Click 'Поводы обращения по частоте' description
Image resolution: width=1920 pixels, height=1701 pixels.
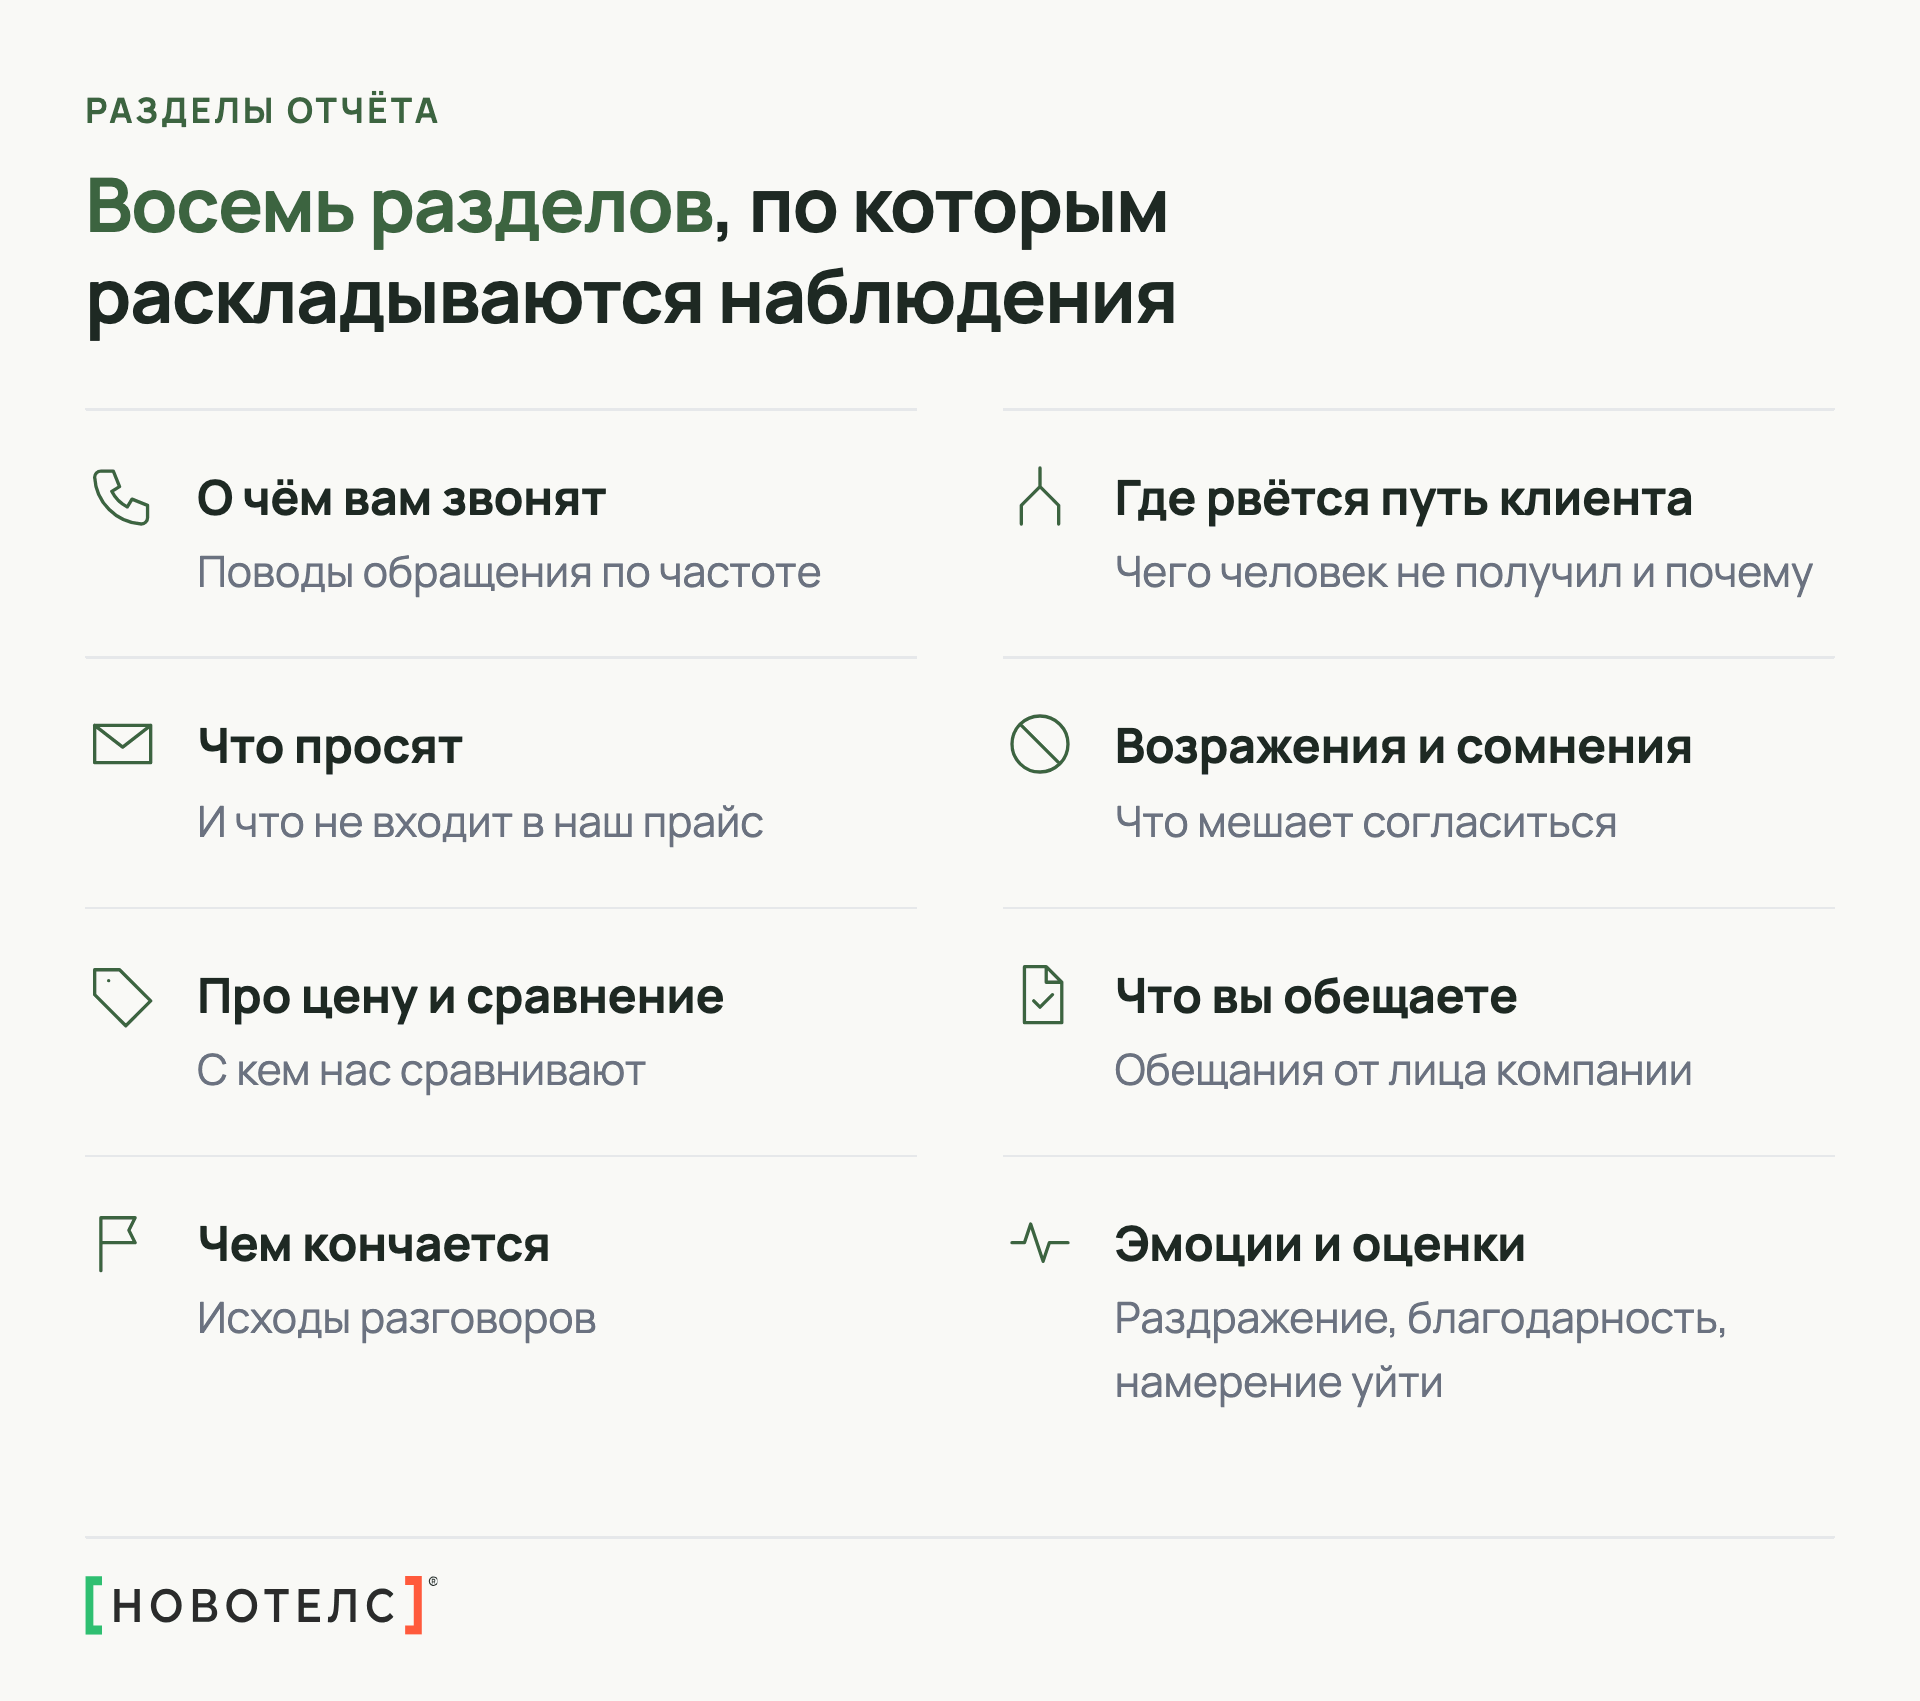tap(509, 574)
